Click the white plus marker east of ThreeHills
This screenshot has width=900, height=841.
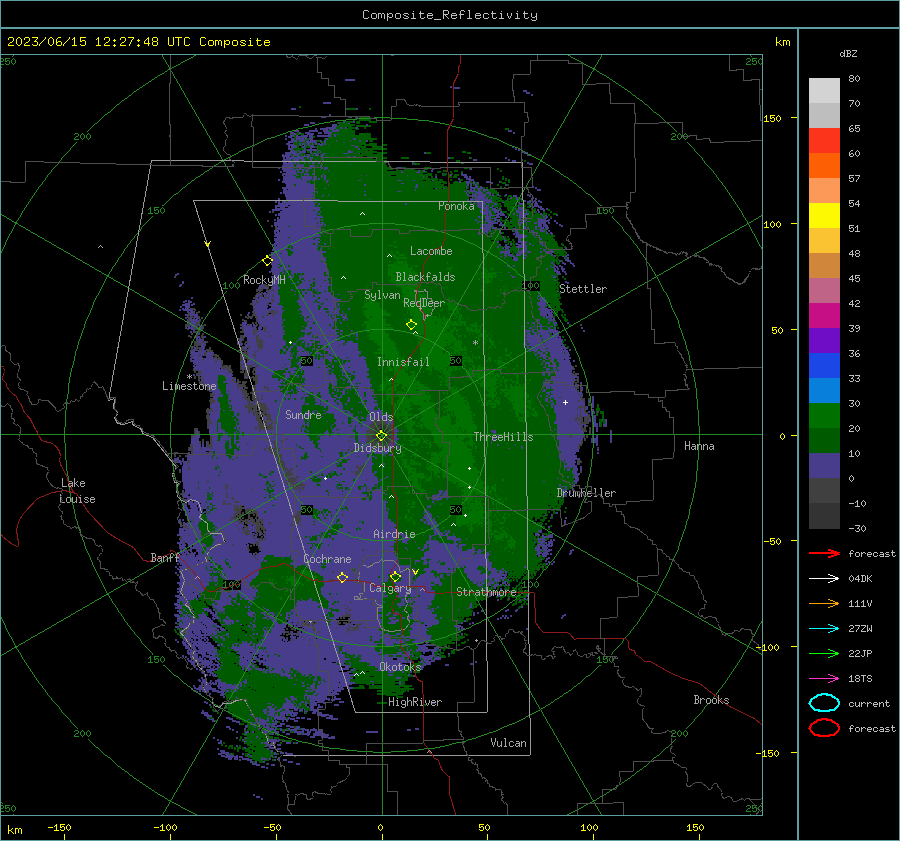[x=565, y=402]
